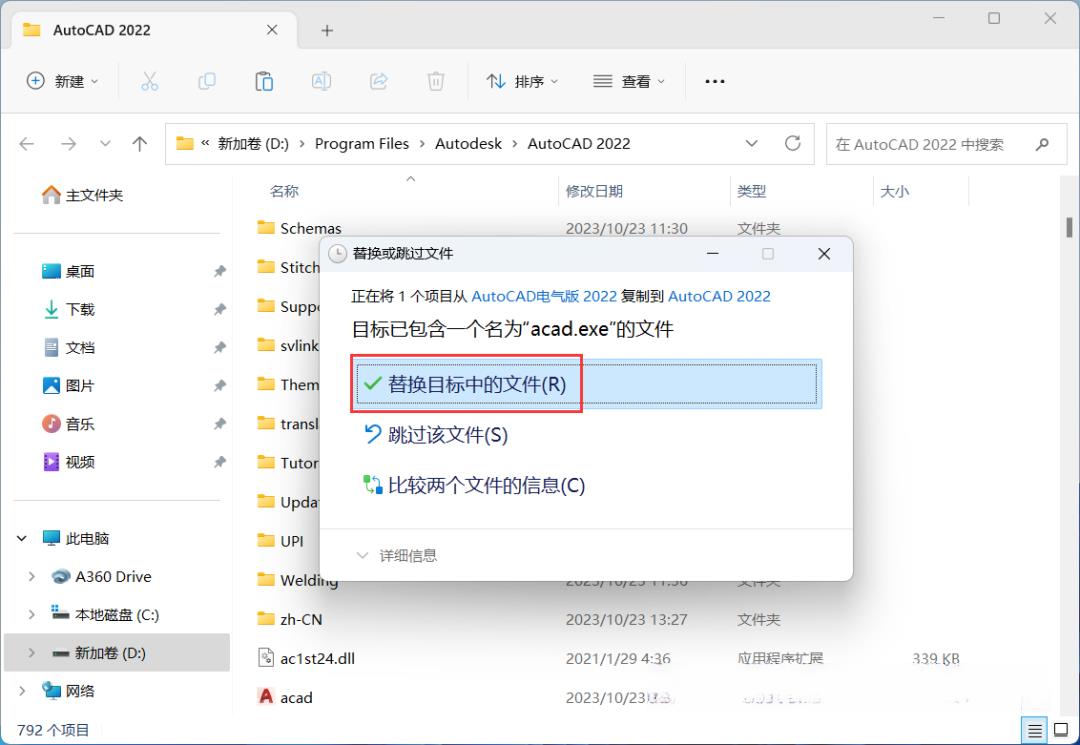This screenshot has height=745, width=1080.
Task: Click the AutoCAD 2022 destination link
Action: pyautogui.click(x=719, y=296)
